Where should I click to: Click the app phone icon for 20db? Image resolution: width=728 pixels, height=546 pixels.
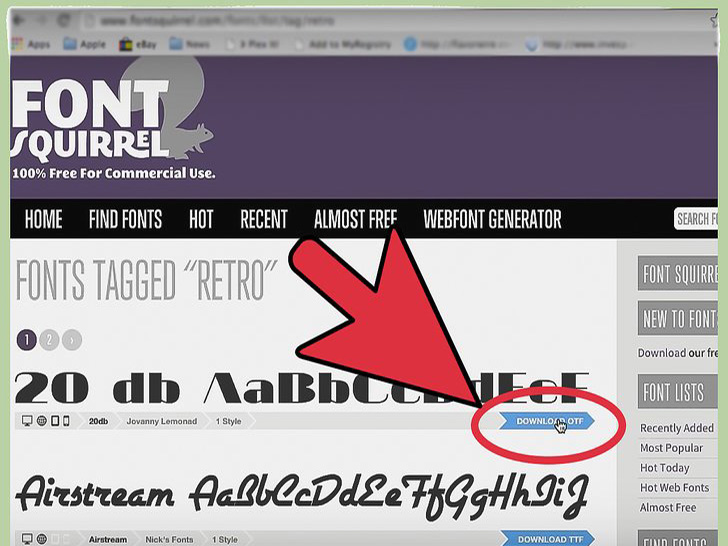click(66, 421)
